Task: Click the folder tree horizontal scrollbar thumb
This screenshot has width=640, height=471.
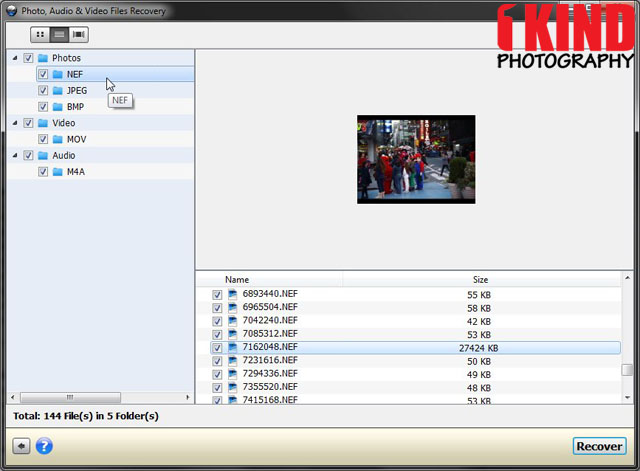Action: click(70, 397)
